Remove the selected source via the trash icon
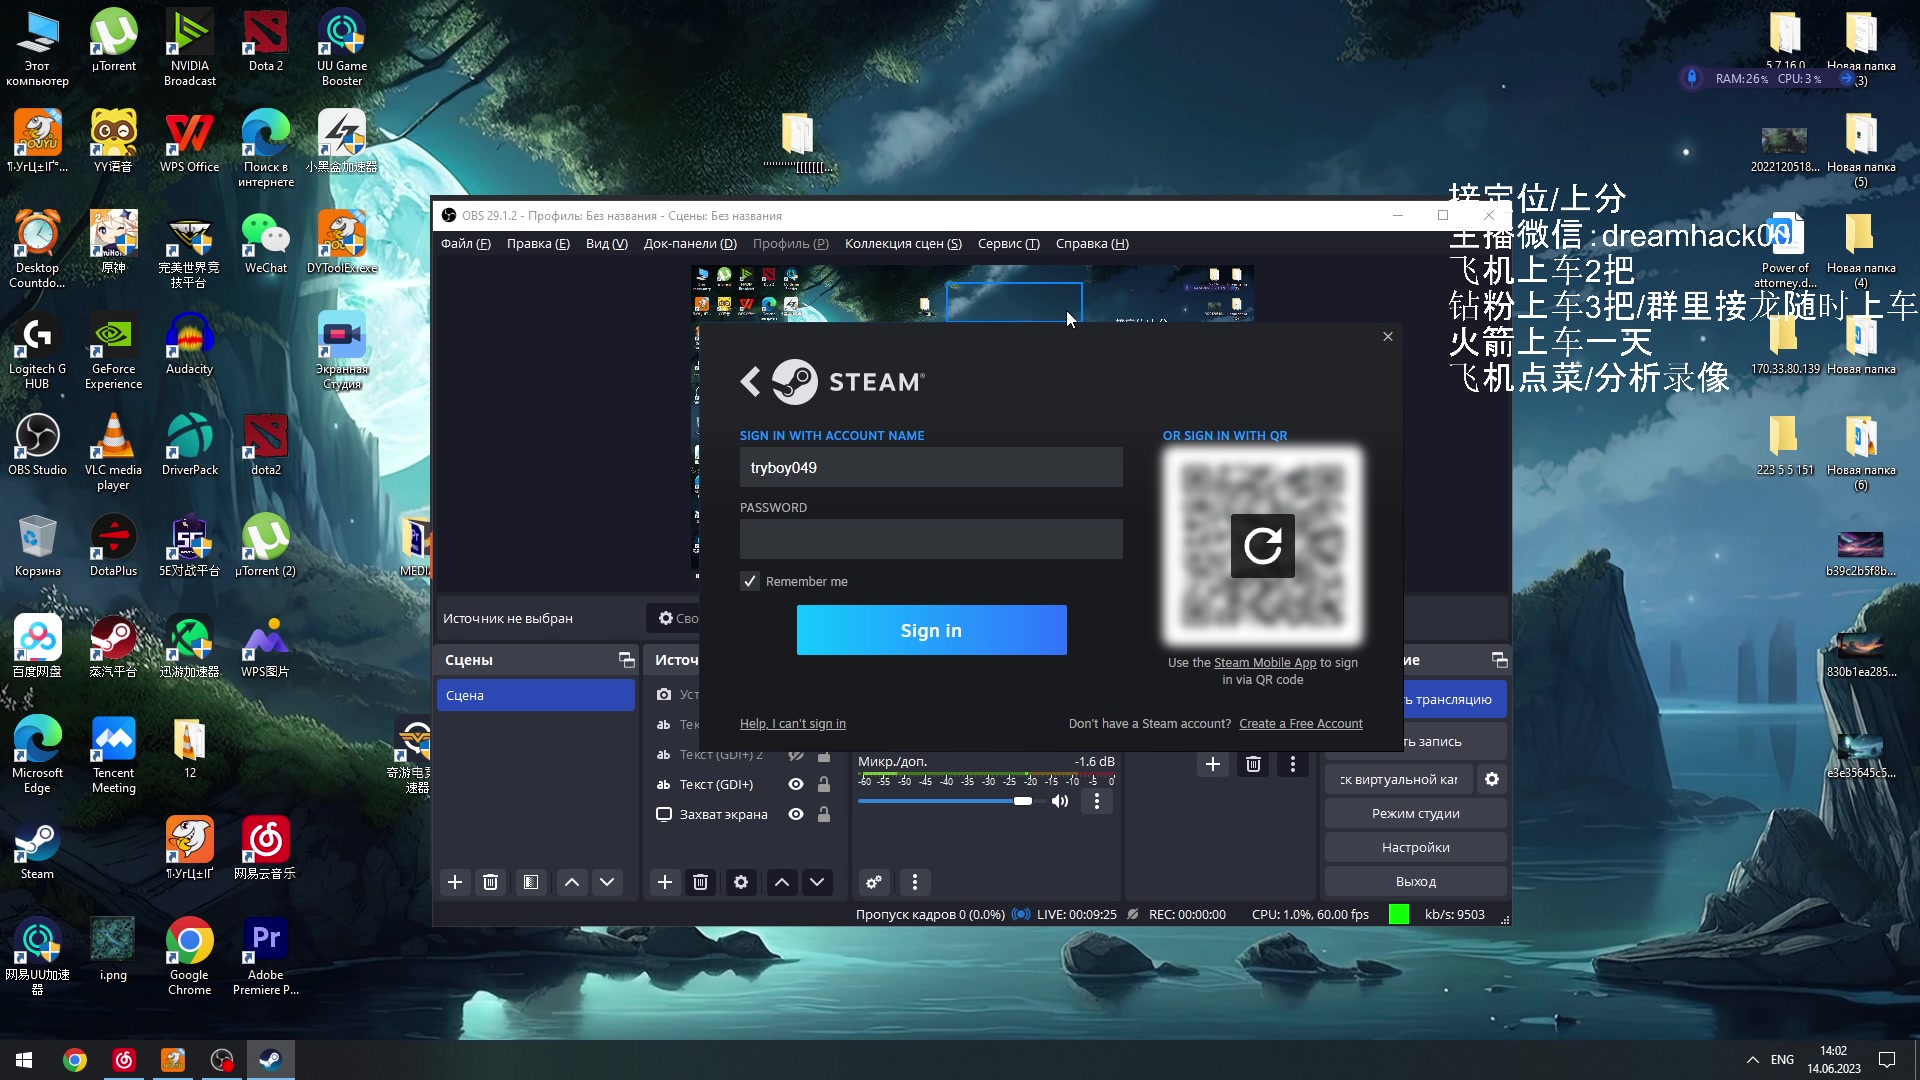 click(700, 882)
